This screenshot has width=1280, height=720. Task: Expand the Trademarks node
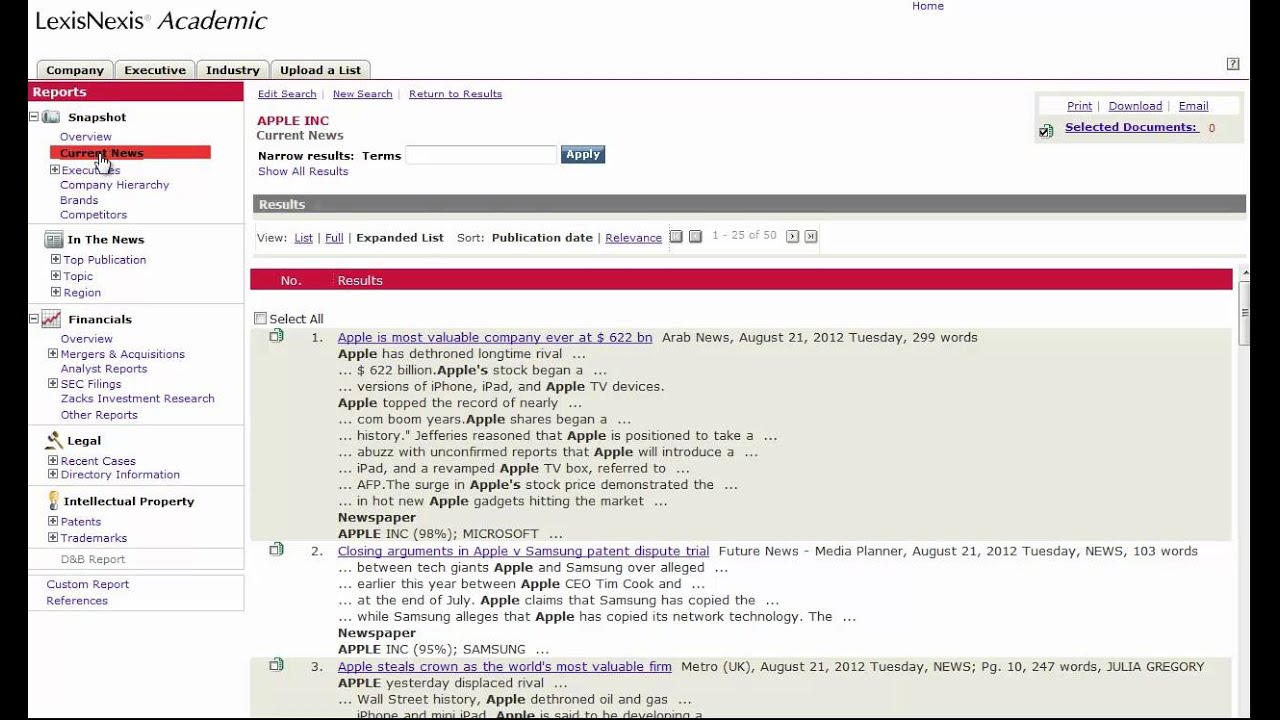tap(53, 537)
